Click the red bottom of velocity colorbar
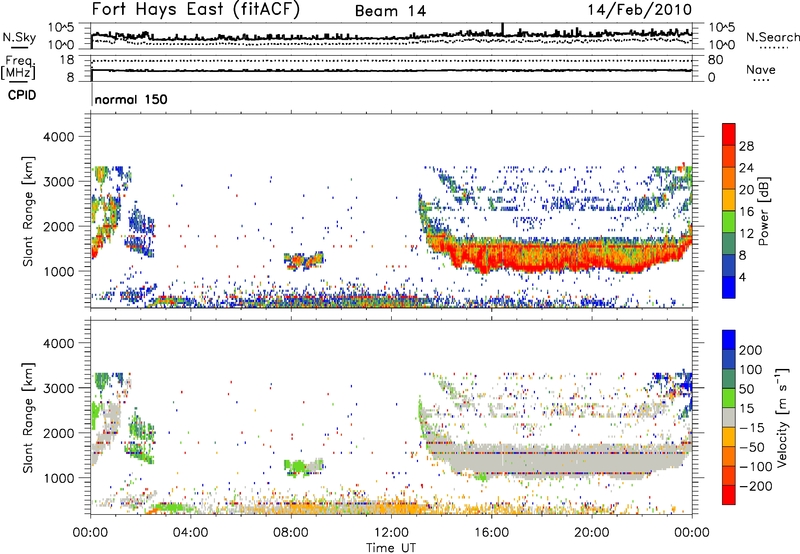800x554 pixels. pyautogui.click(x=729, y=495)
